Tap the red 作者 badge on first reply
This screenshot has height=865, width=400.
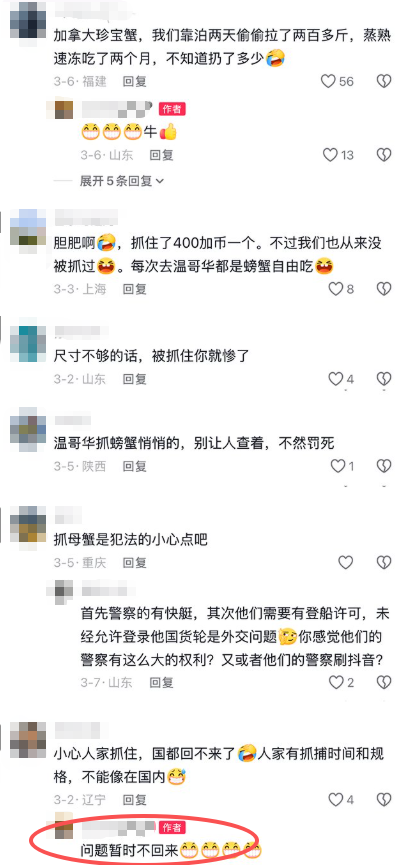pyautogui.click(x=172, y=109)
